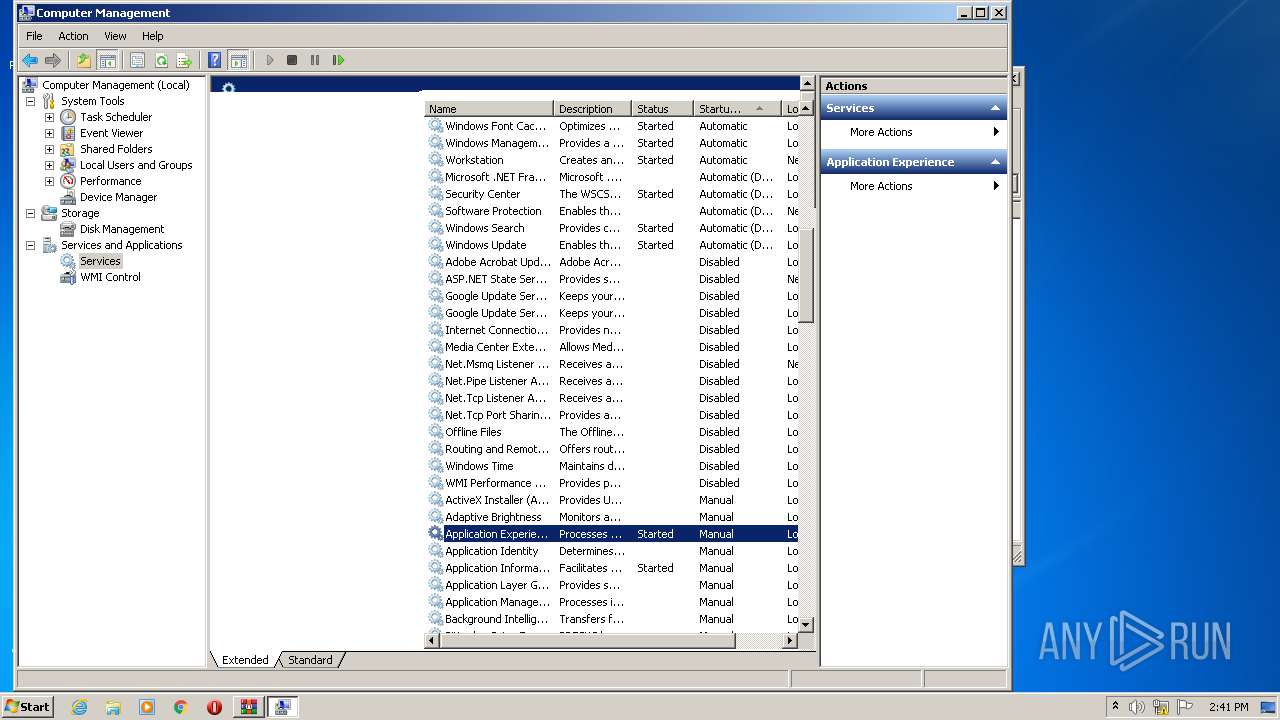Image resolution: width=1280 pixels, height=720 pixels.
Task: Expand the Event Viewer node
Action: [x=49, y=133]
